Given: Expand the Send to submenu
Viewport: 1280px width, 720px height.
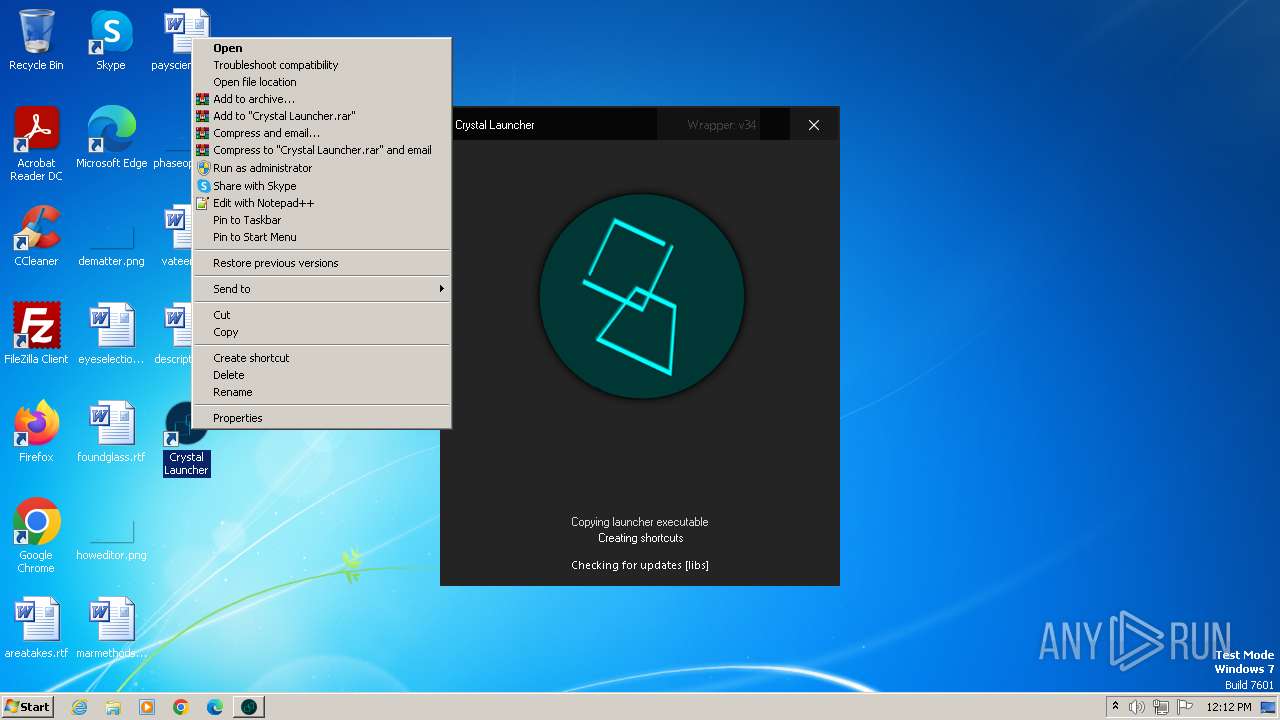Looking at the screenshot, I should click(x=322, y=289).
